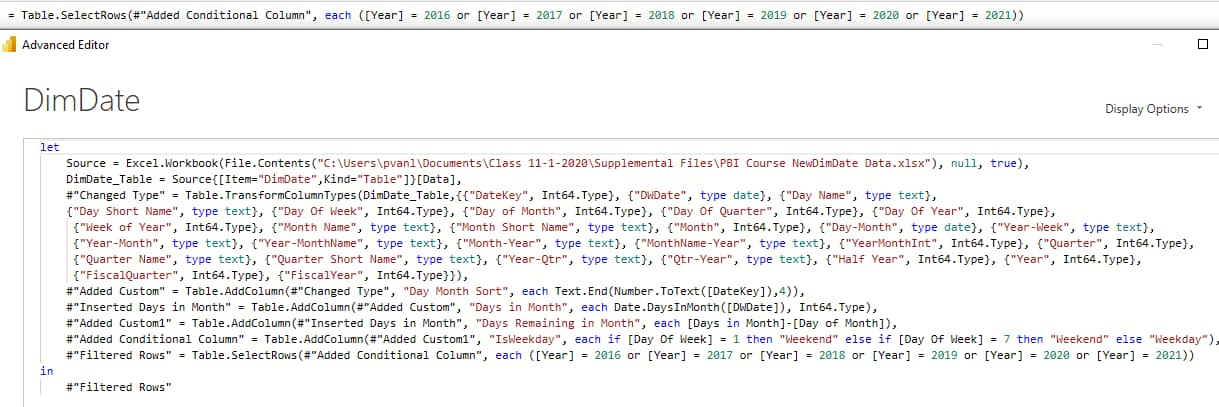This screenshot has height=407, width=1219.
Task: Maximize the Advanced Editor window
Action: (x=1202, y=45)
